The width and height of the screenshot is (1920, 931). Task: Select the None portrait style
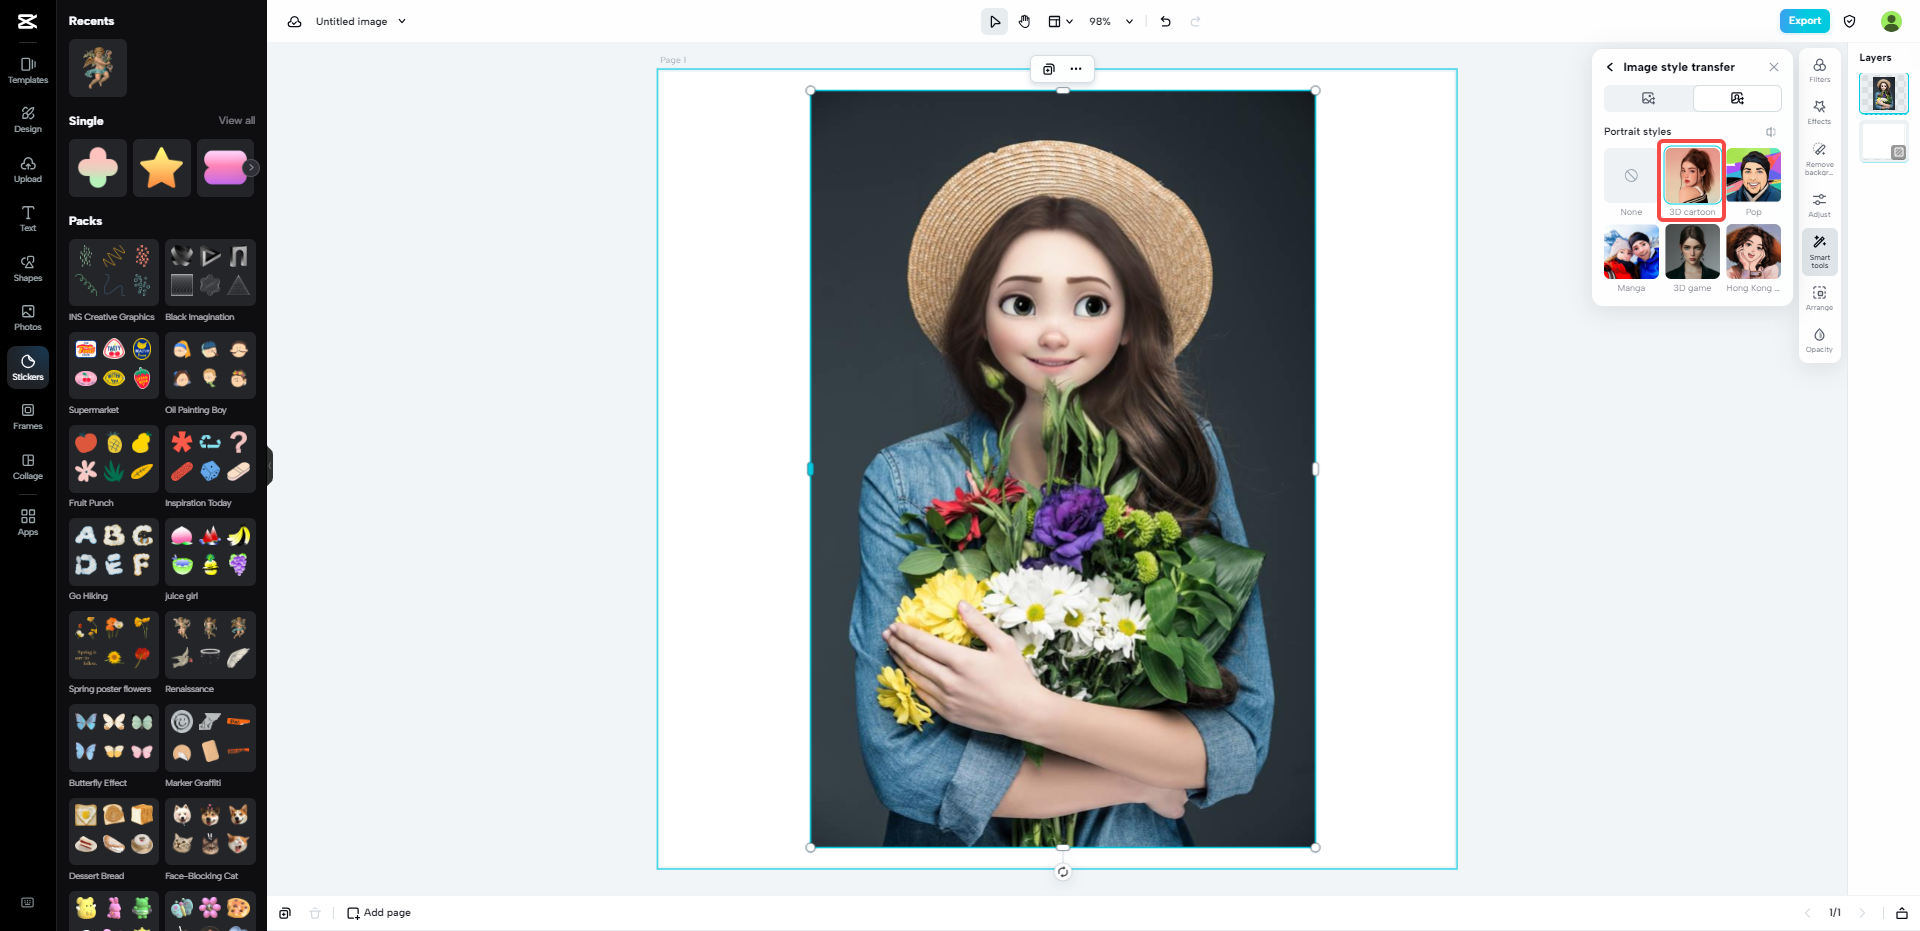tap(1631, 183)
